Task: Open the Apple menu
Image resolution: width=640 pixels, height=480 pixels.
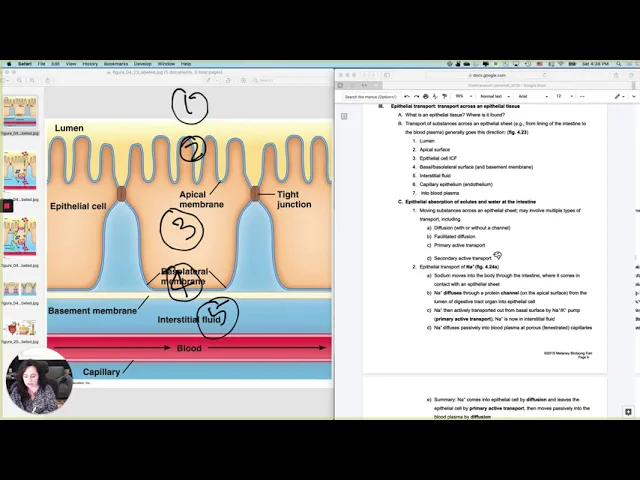Action: 9,64
